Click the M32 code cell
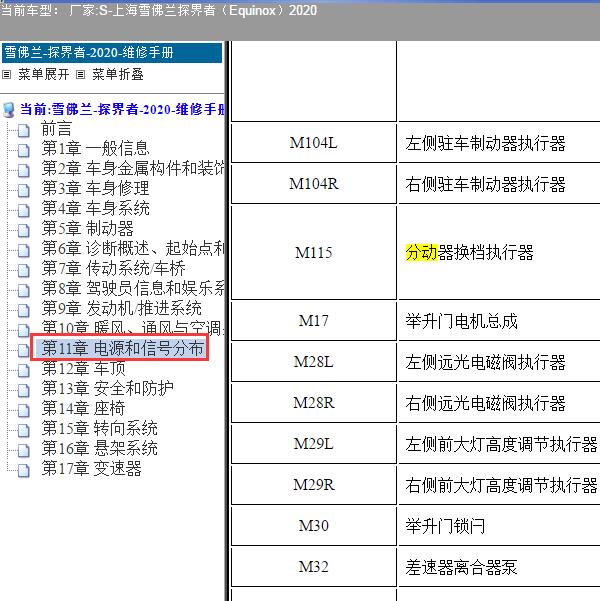The height and width of the screenshot is (601, 600). pos(314,567)
